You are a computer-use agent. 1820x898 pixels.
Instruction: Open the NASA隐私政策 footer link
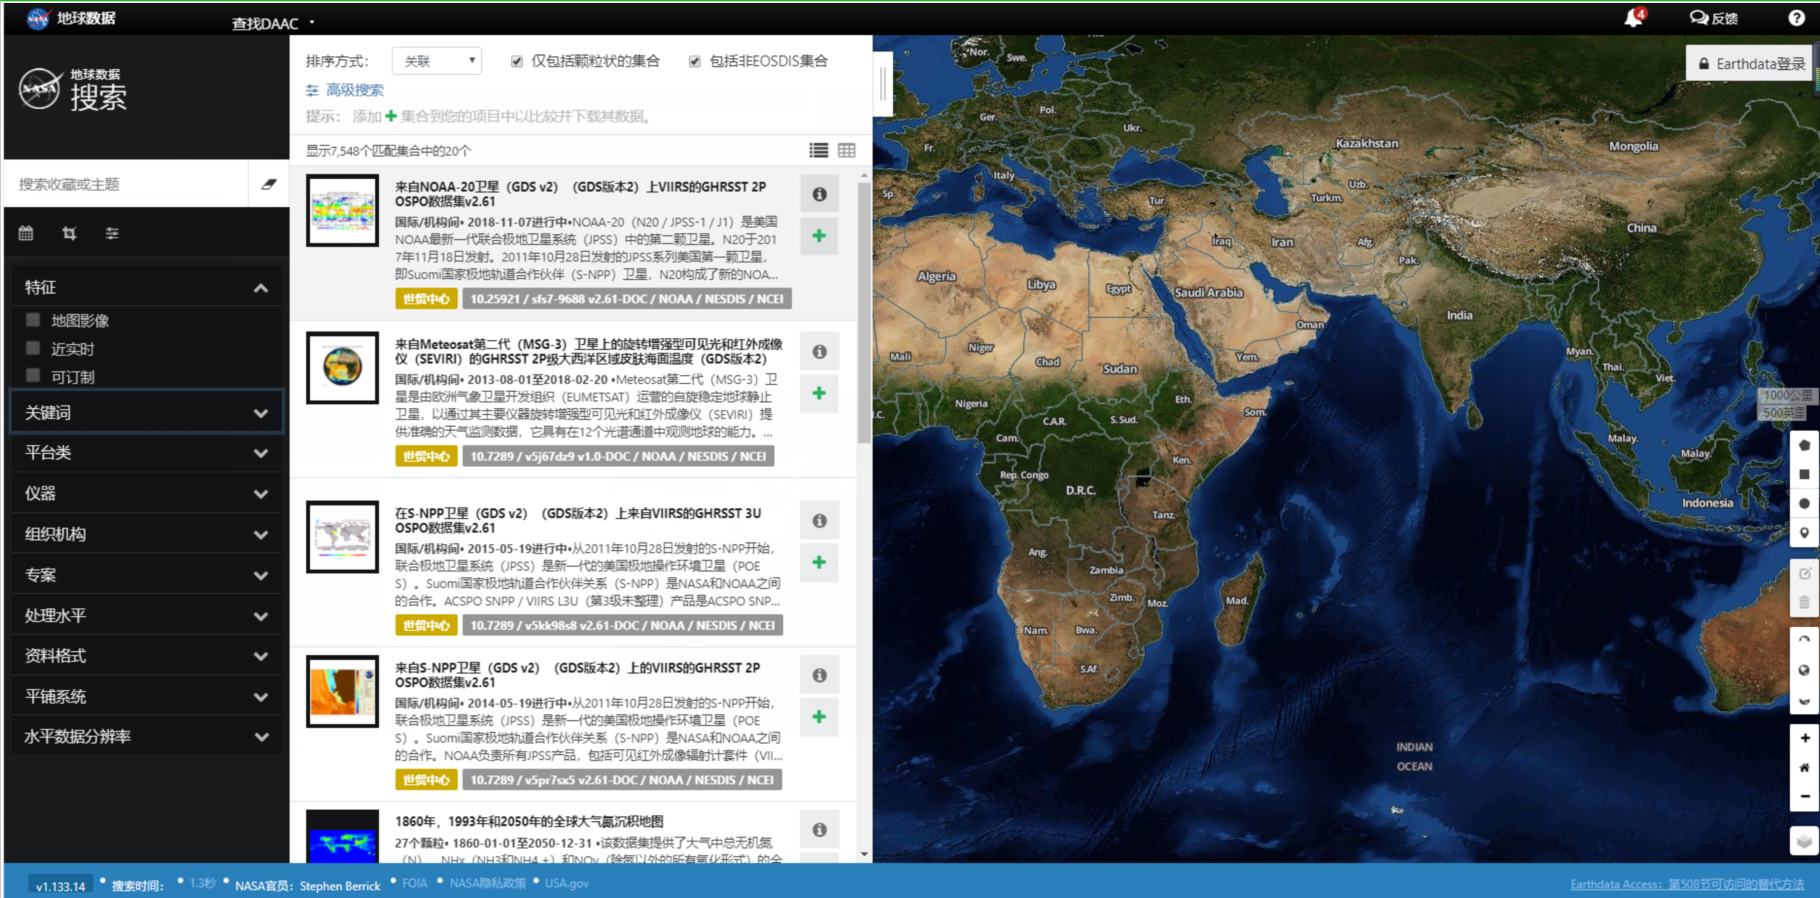(x=488, y=883)
